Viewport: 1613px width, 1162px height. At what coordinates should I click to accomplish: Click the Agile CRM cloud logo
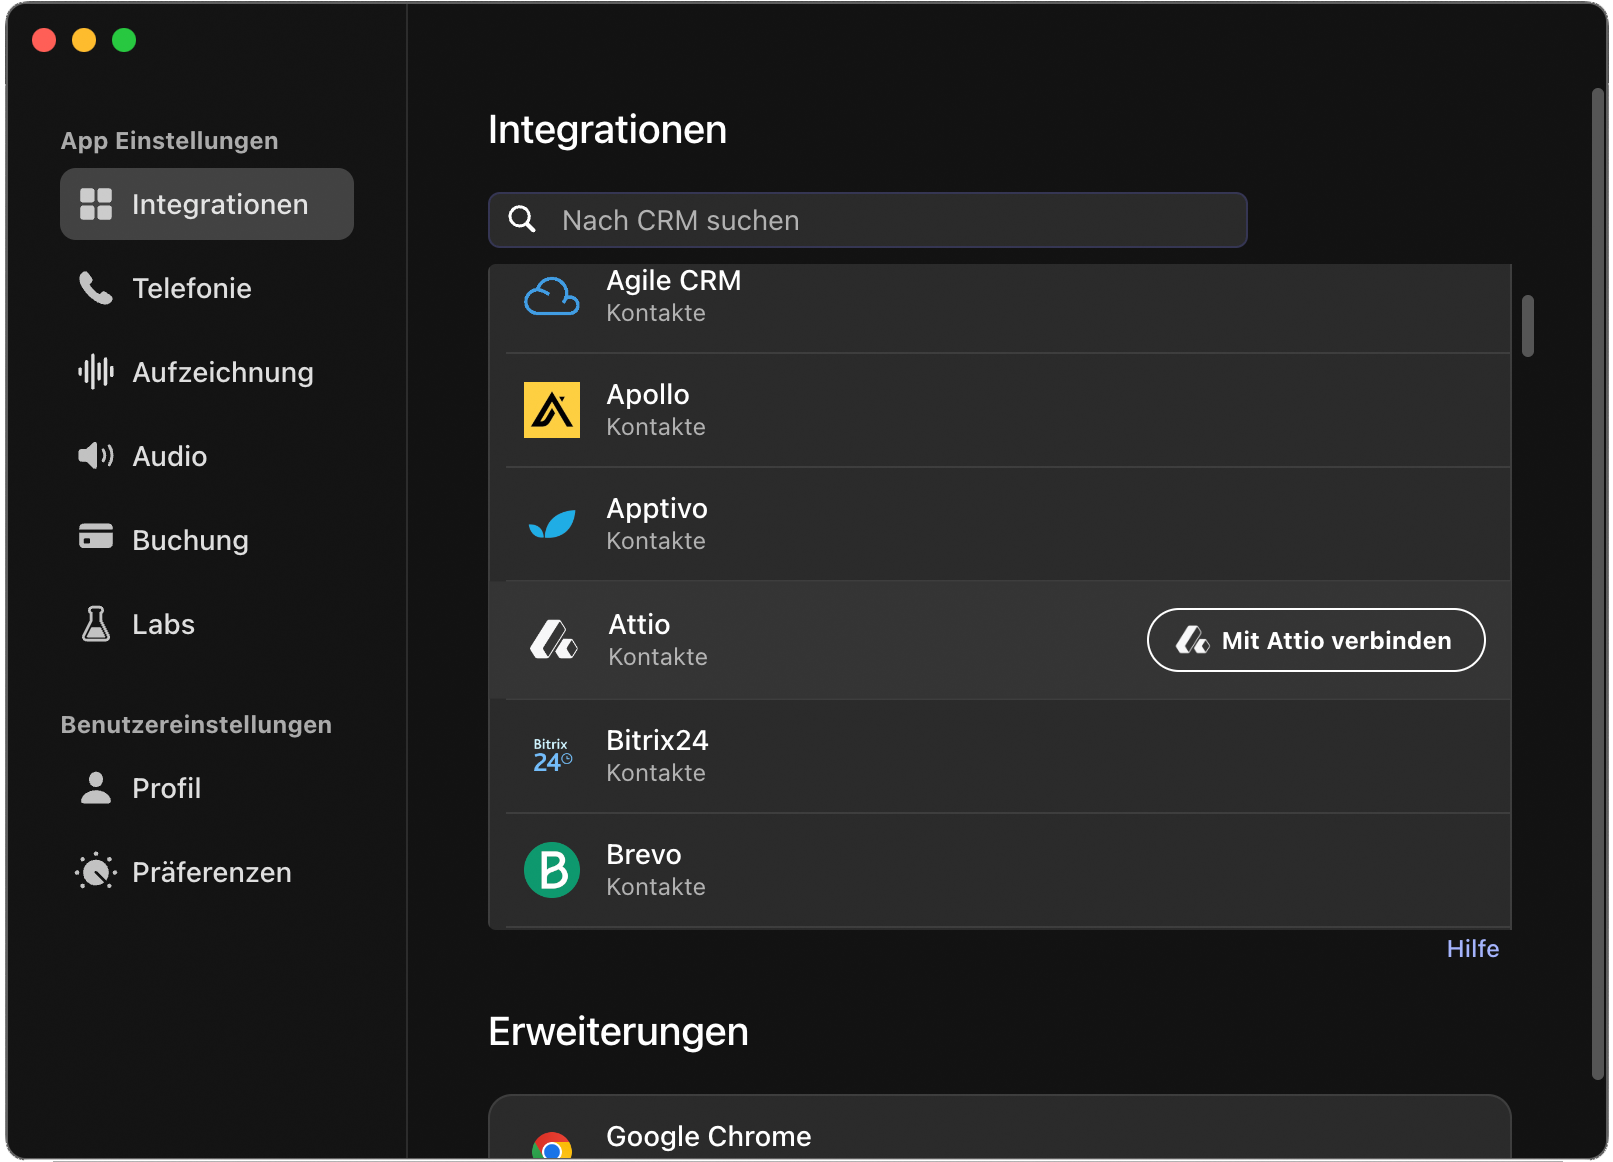coord(552,297)
